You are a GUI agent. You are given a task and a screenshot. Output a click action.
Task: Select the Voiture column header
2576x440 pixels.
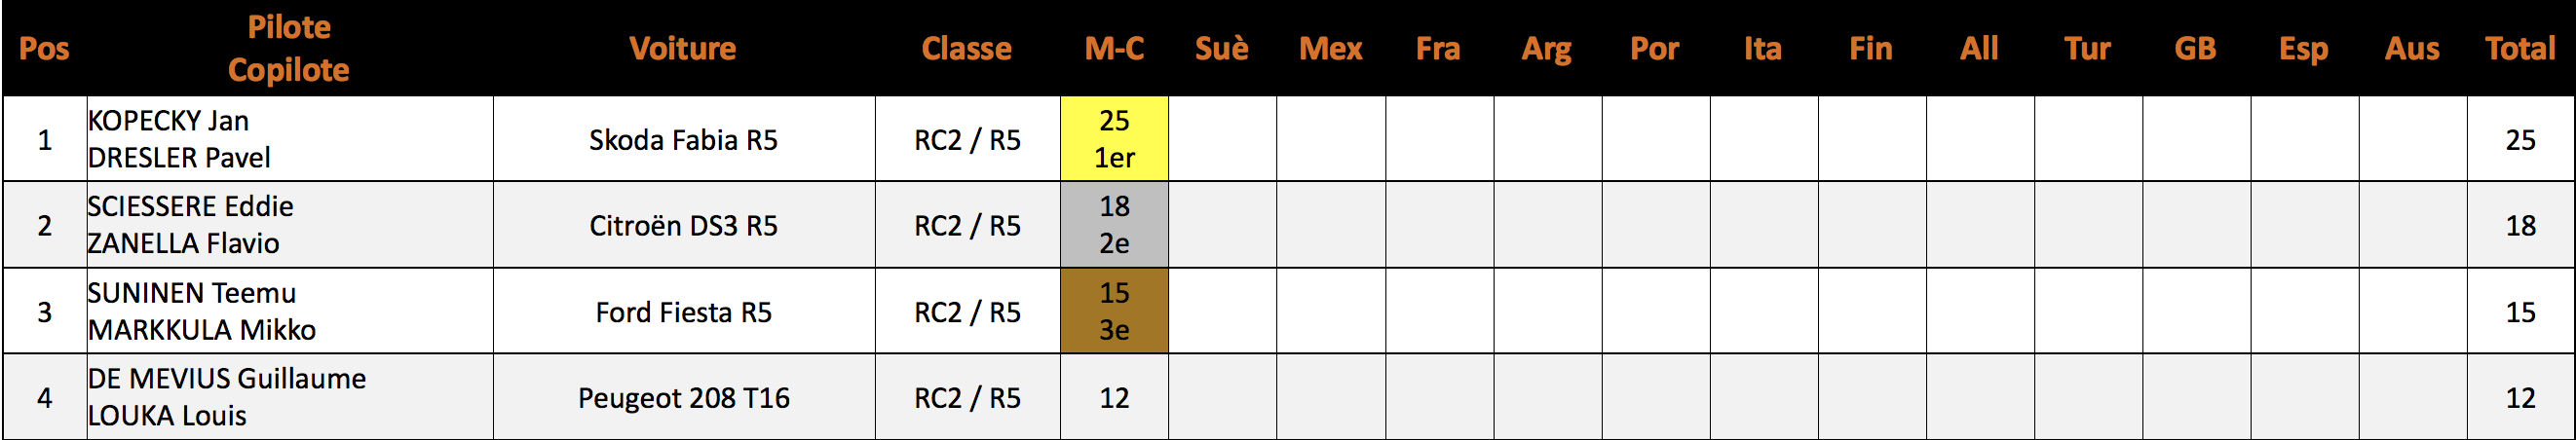(x=683, y=49)
